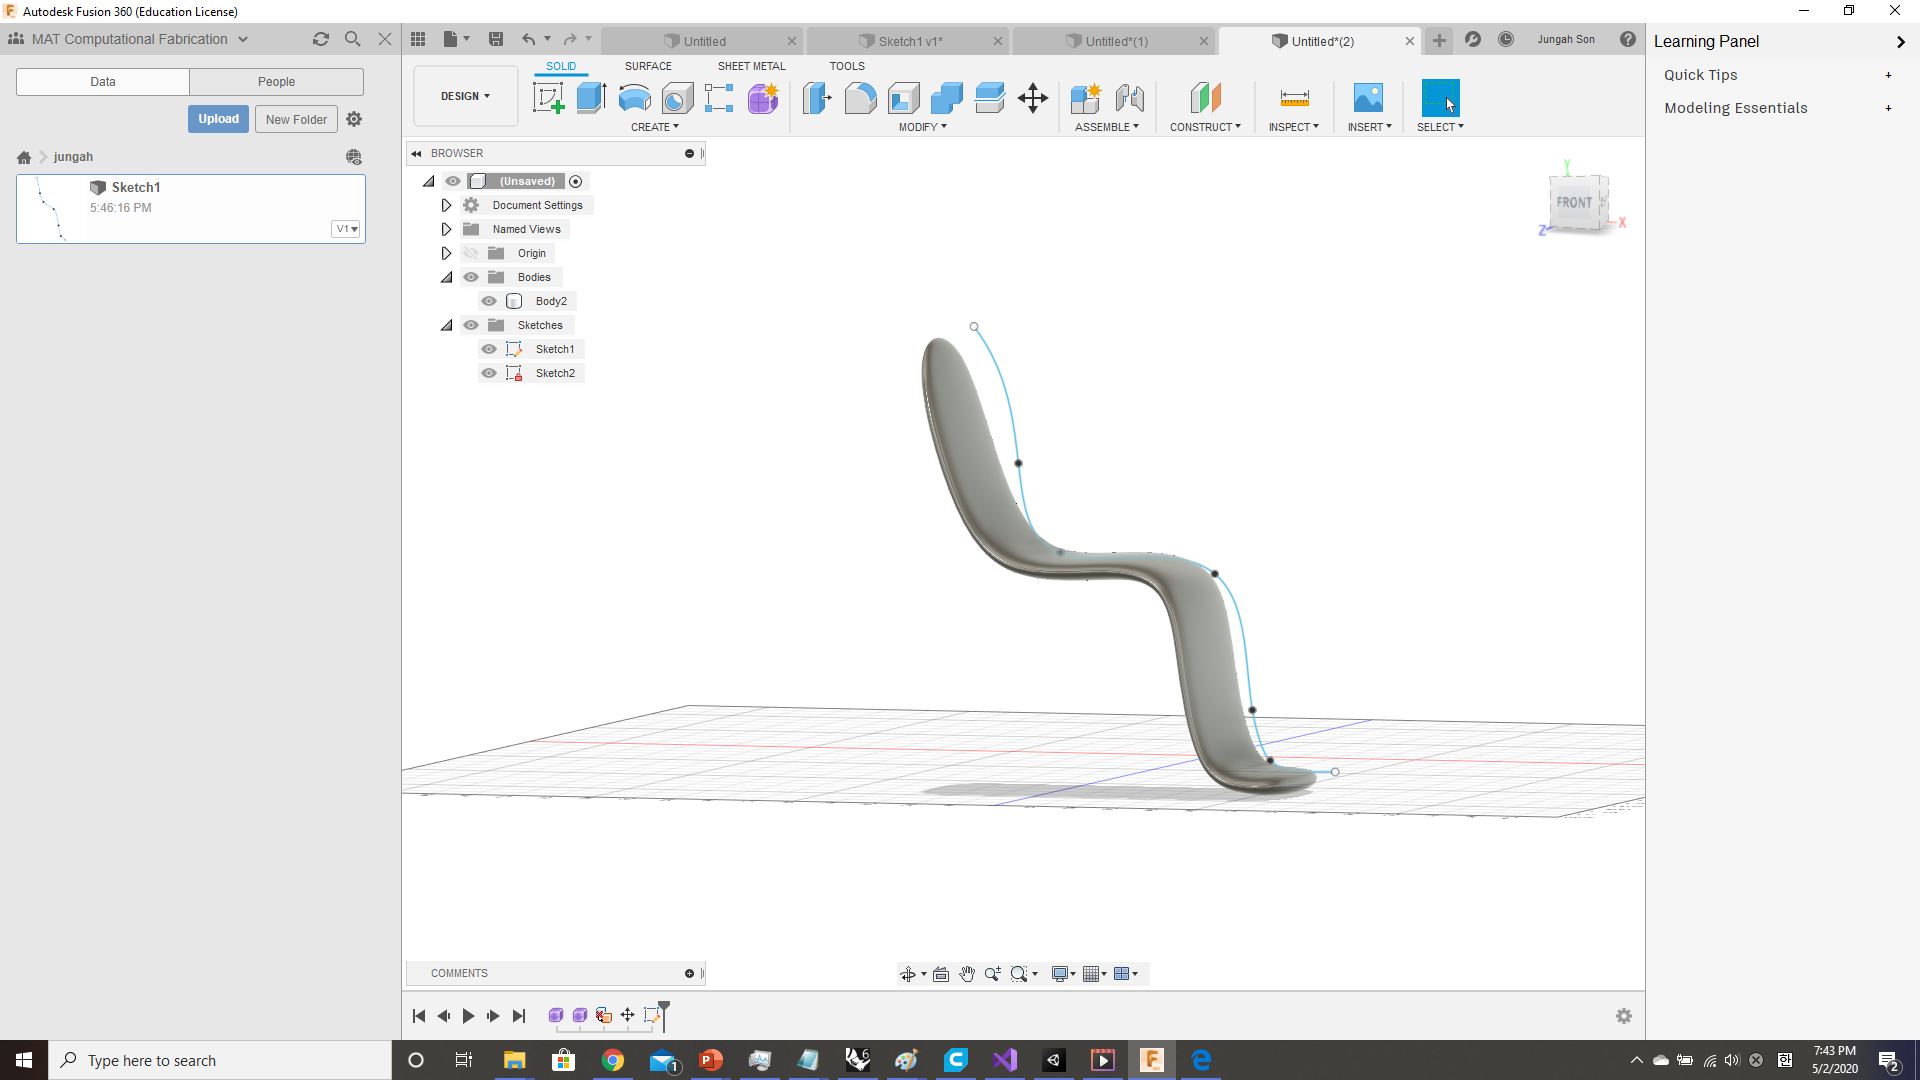Start the Measure tool under Inspect

[1294, 98]
